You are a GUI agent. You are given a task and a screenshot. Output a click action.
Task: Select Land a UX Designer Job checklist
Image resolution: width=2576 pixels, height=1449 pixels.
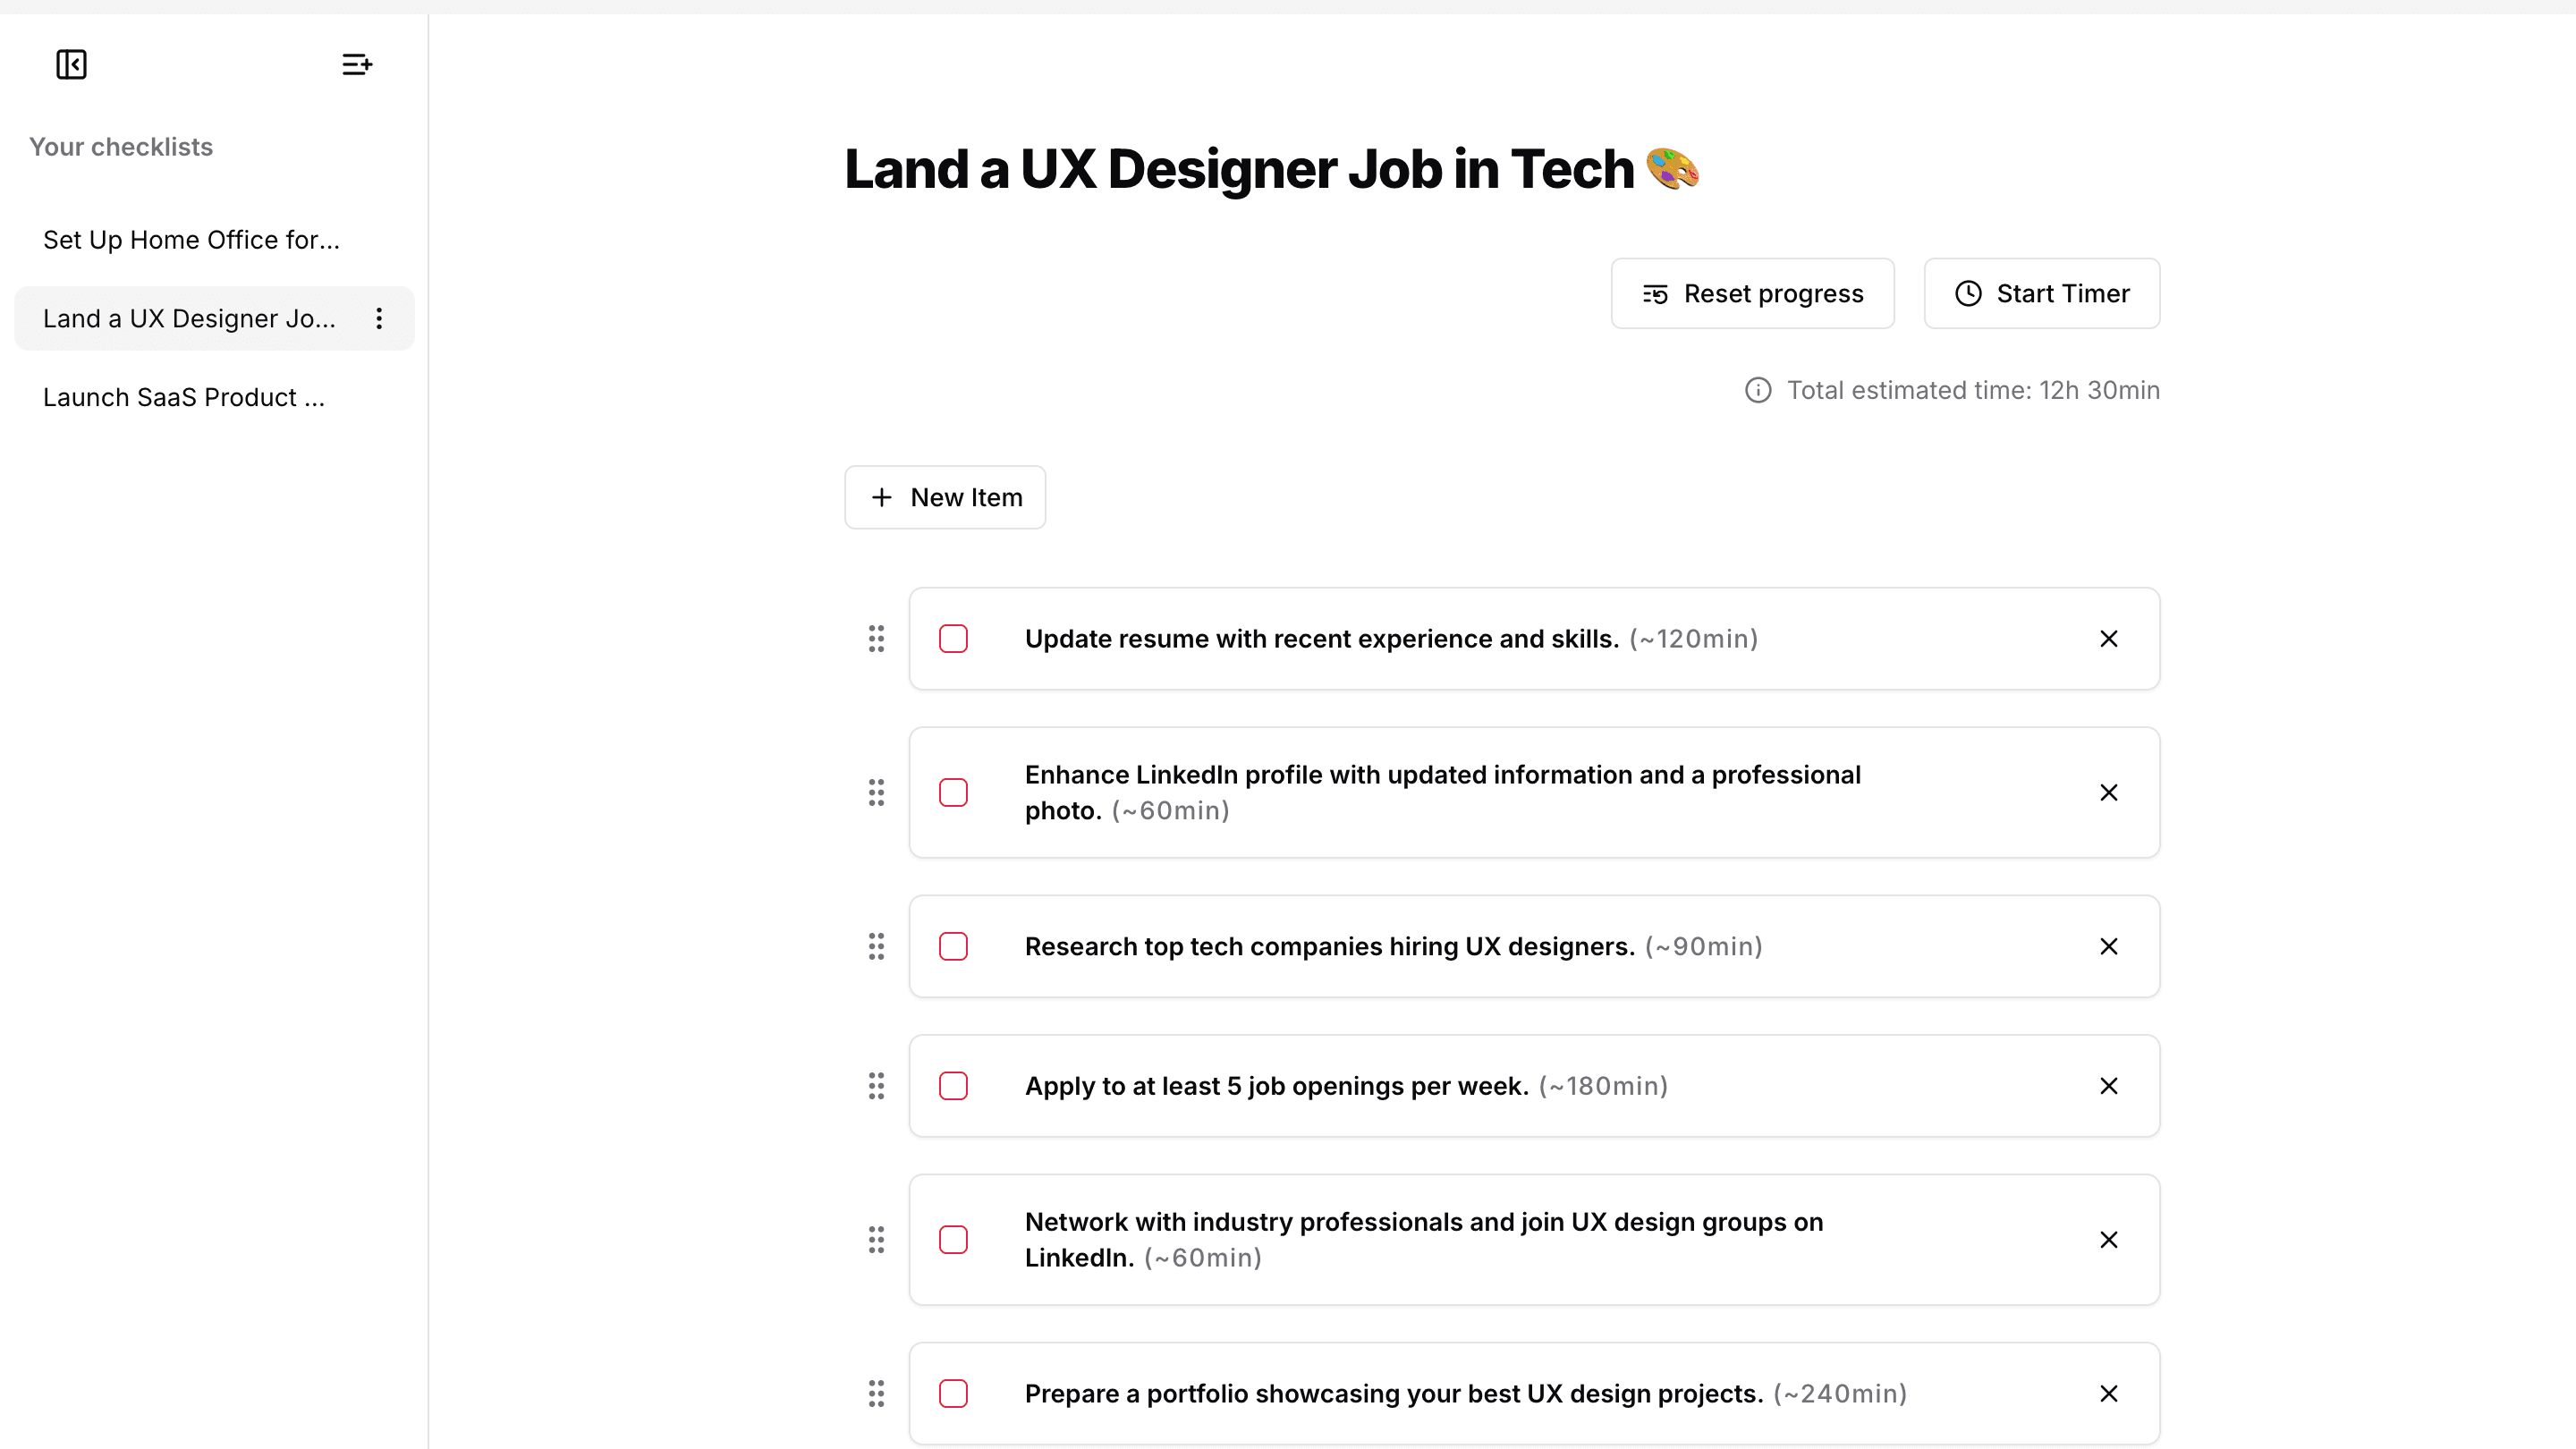click(190, 318)
